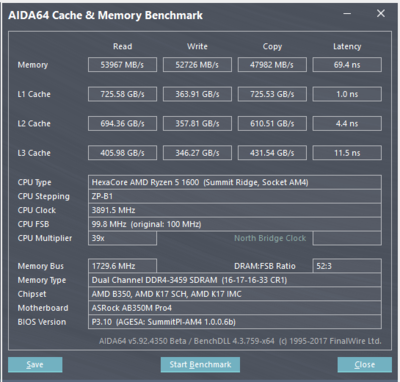Select the Memory Write result field

[197, 65]
